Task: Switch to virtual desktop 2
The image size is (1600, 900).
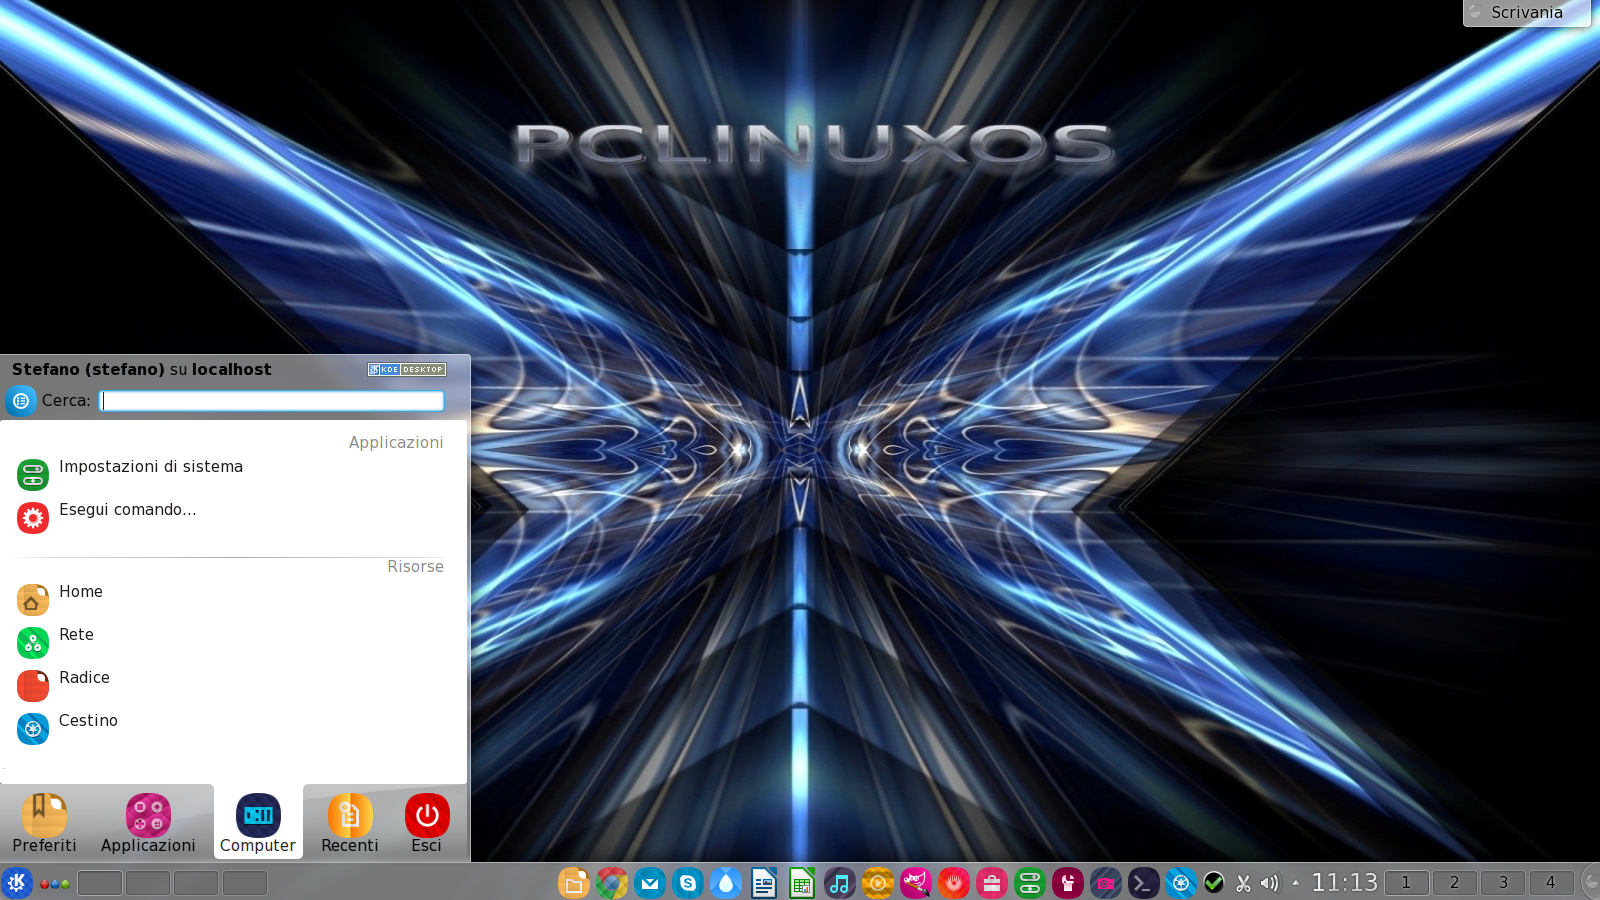Action: (x=1454, y=882)
